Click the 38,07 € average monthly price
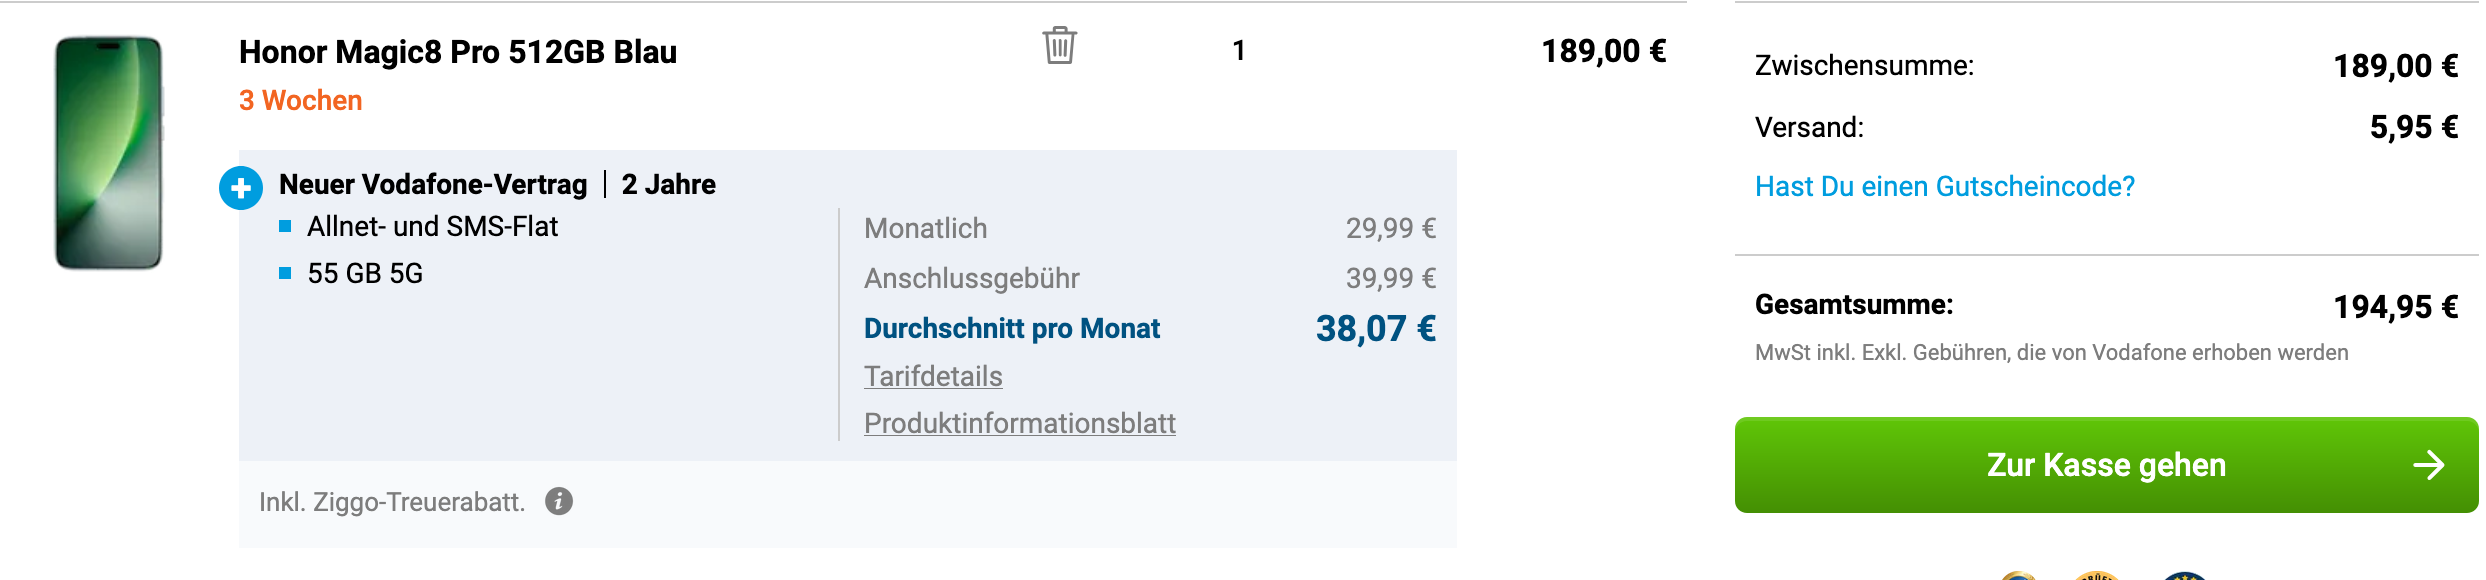Viewport: 2486px width, 580px height. click(1375, 329)
